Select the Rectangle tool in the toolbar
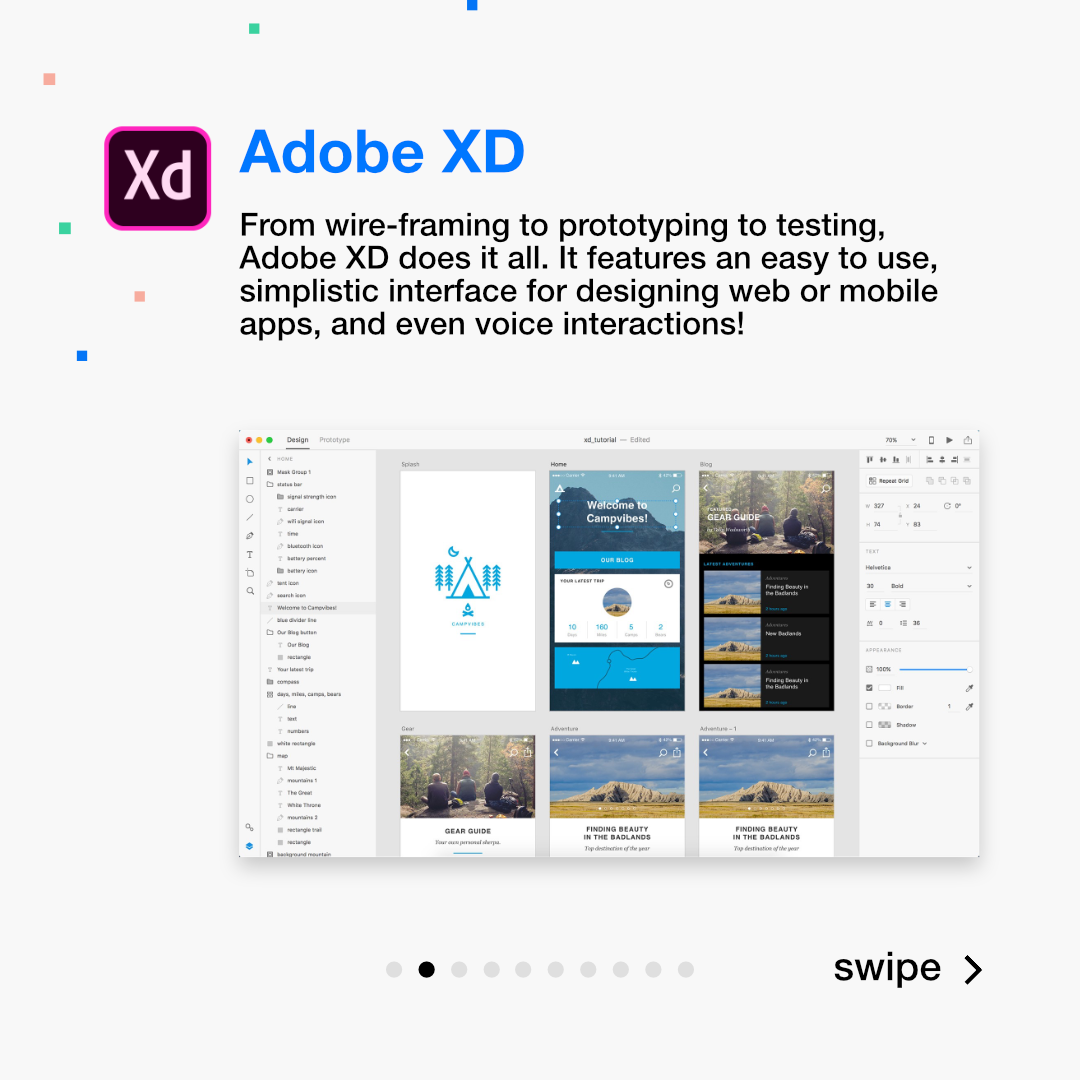The height and width of the screenshot is (1080, 1080). coord(250,480)
